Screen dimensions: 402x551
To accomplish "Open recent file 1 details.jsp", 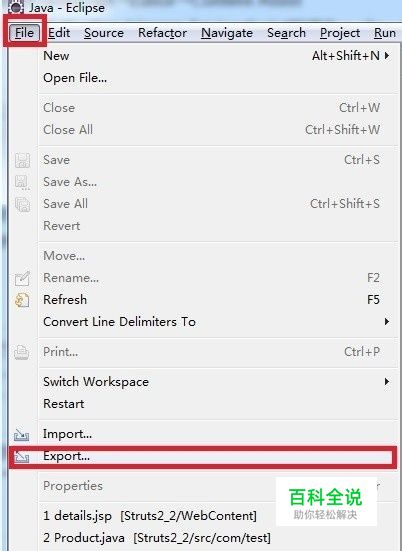I will [x=150, y=516].
